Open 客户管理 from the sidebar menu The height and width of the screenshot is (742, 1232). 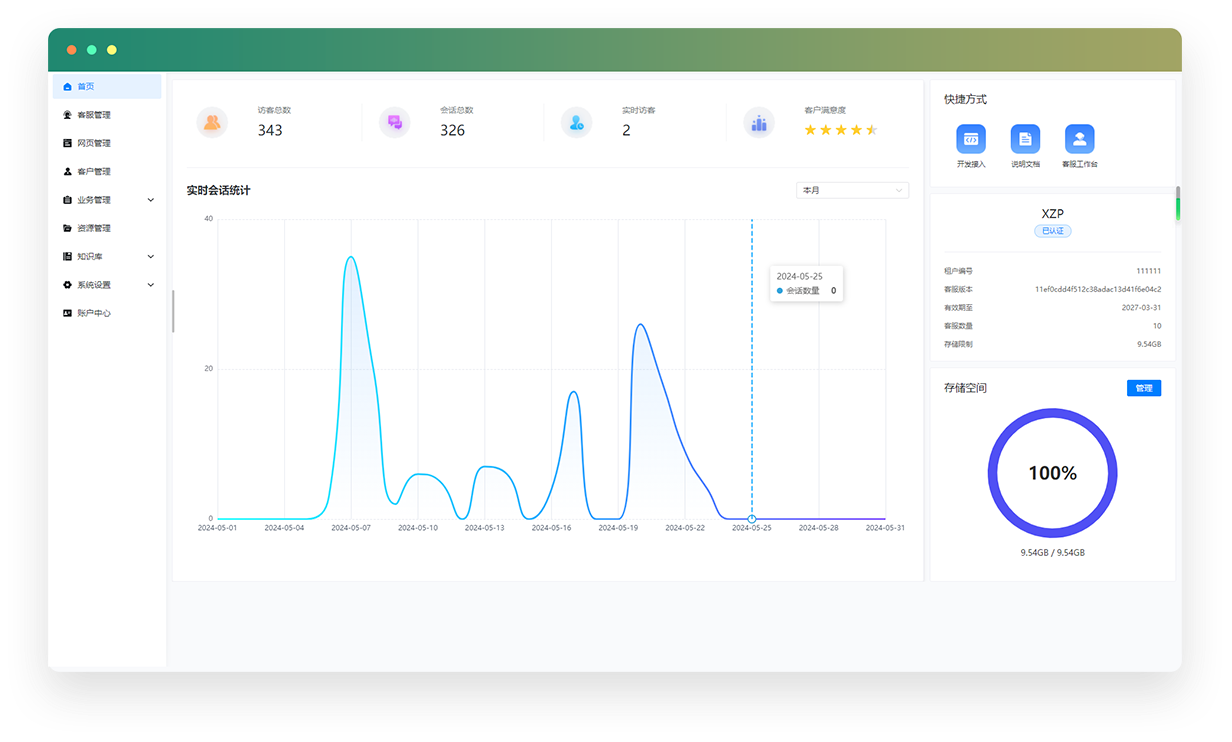pyautogui.click(x=94, y=172)
